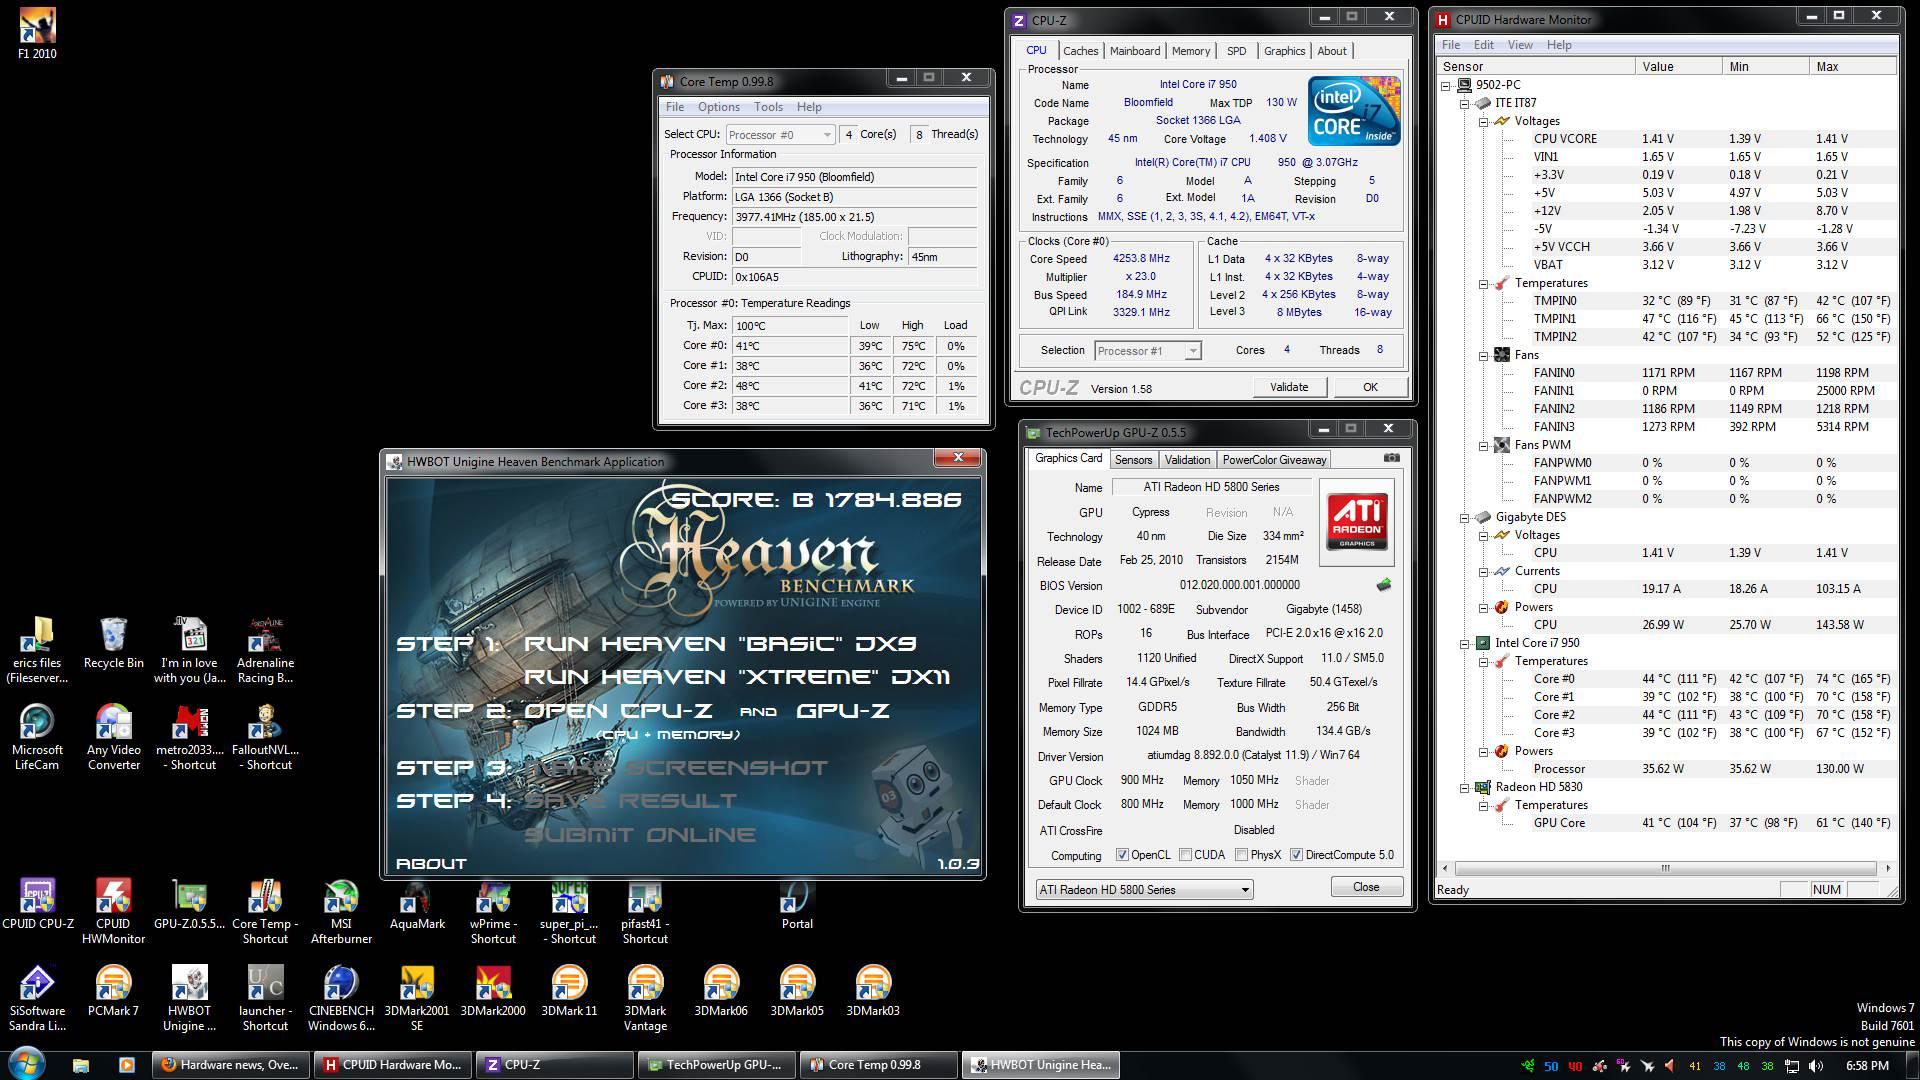
Task: Open Windows Explorer taskbar pinned icon
Action: tap(81, 1065)
